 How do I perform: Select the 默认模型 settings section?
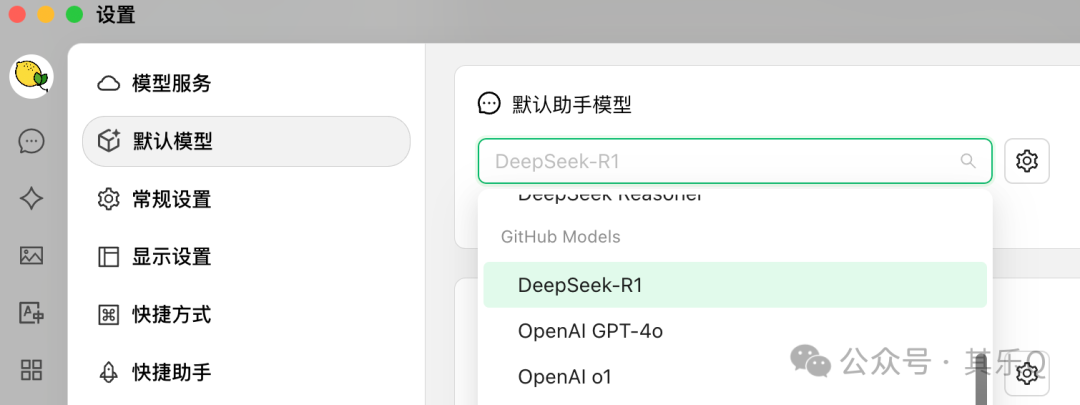172,141
